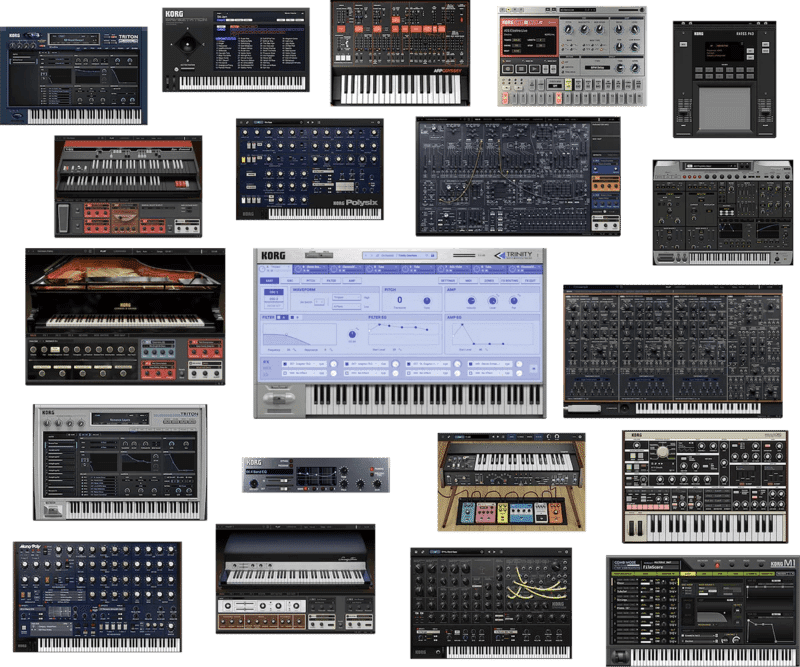The height and width of the screenshot is (667, 800).
Task: Click the save icon beside Trinity's program name
Action: [432, 255]
